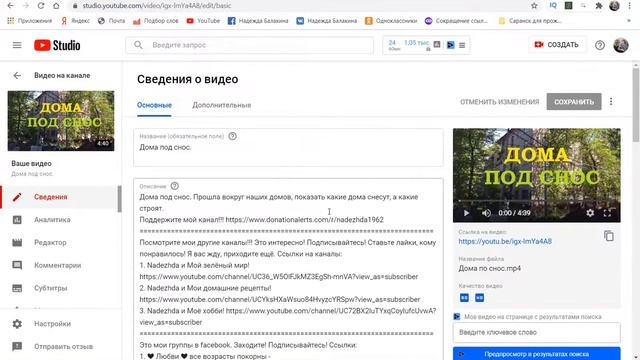Open the hamburger navigation menu
640x360 pixels.
pos(17,45)
